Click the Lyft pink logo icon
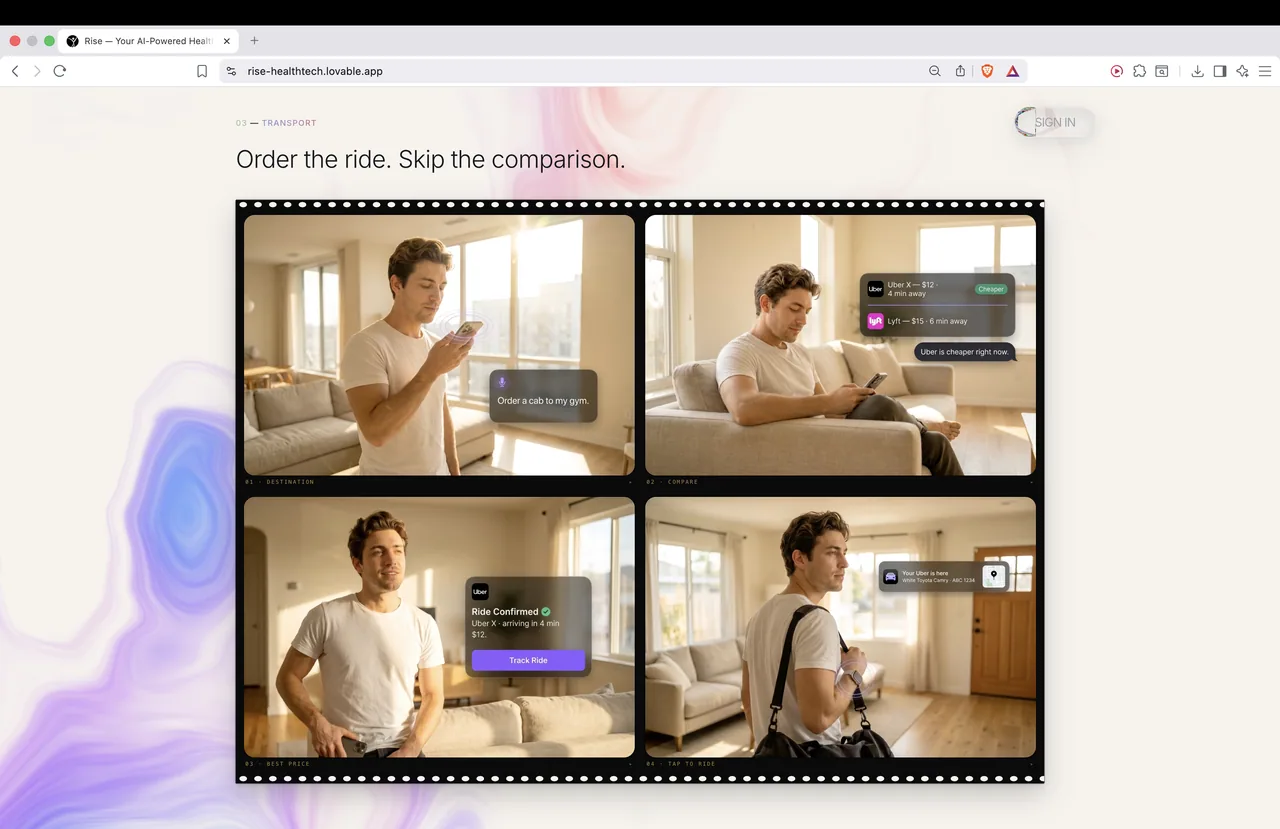 point(875,321)
